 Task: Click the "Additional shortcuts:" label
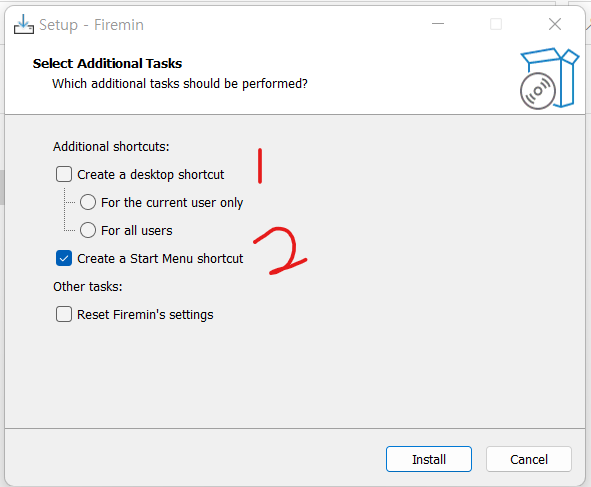(x=111, y=147)
